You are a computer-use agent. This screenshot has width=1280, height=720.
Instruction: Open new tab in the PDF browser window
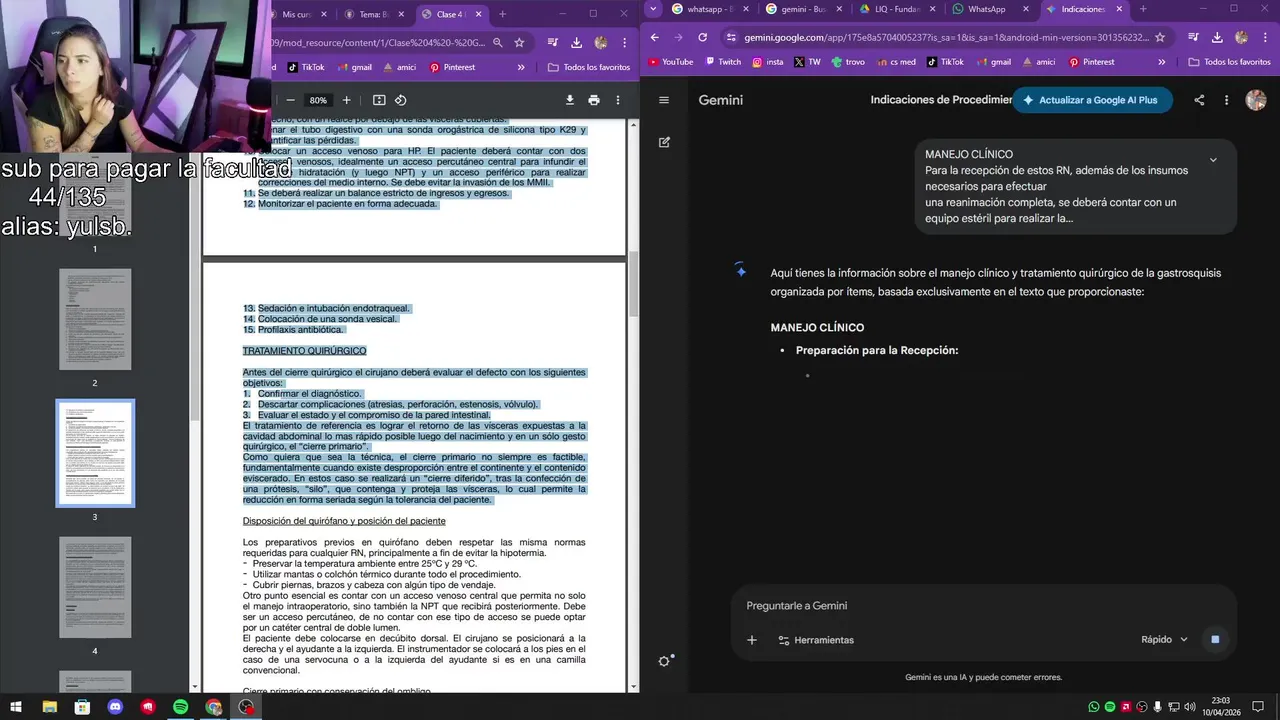click(x=502, y=14)
